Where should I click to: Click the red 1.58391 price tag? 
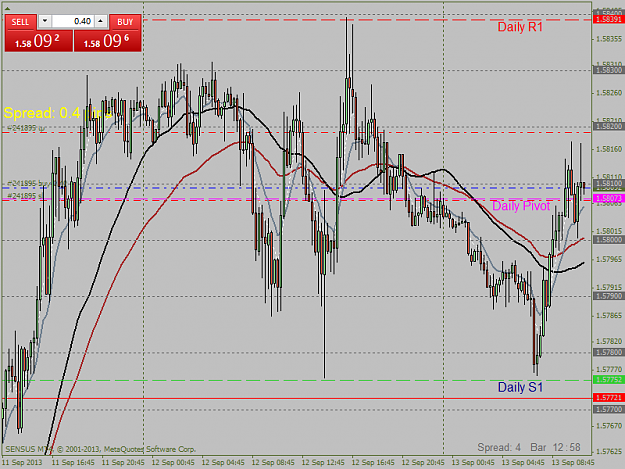coord(608,20)
